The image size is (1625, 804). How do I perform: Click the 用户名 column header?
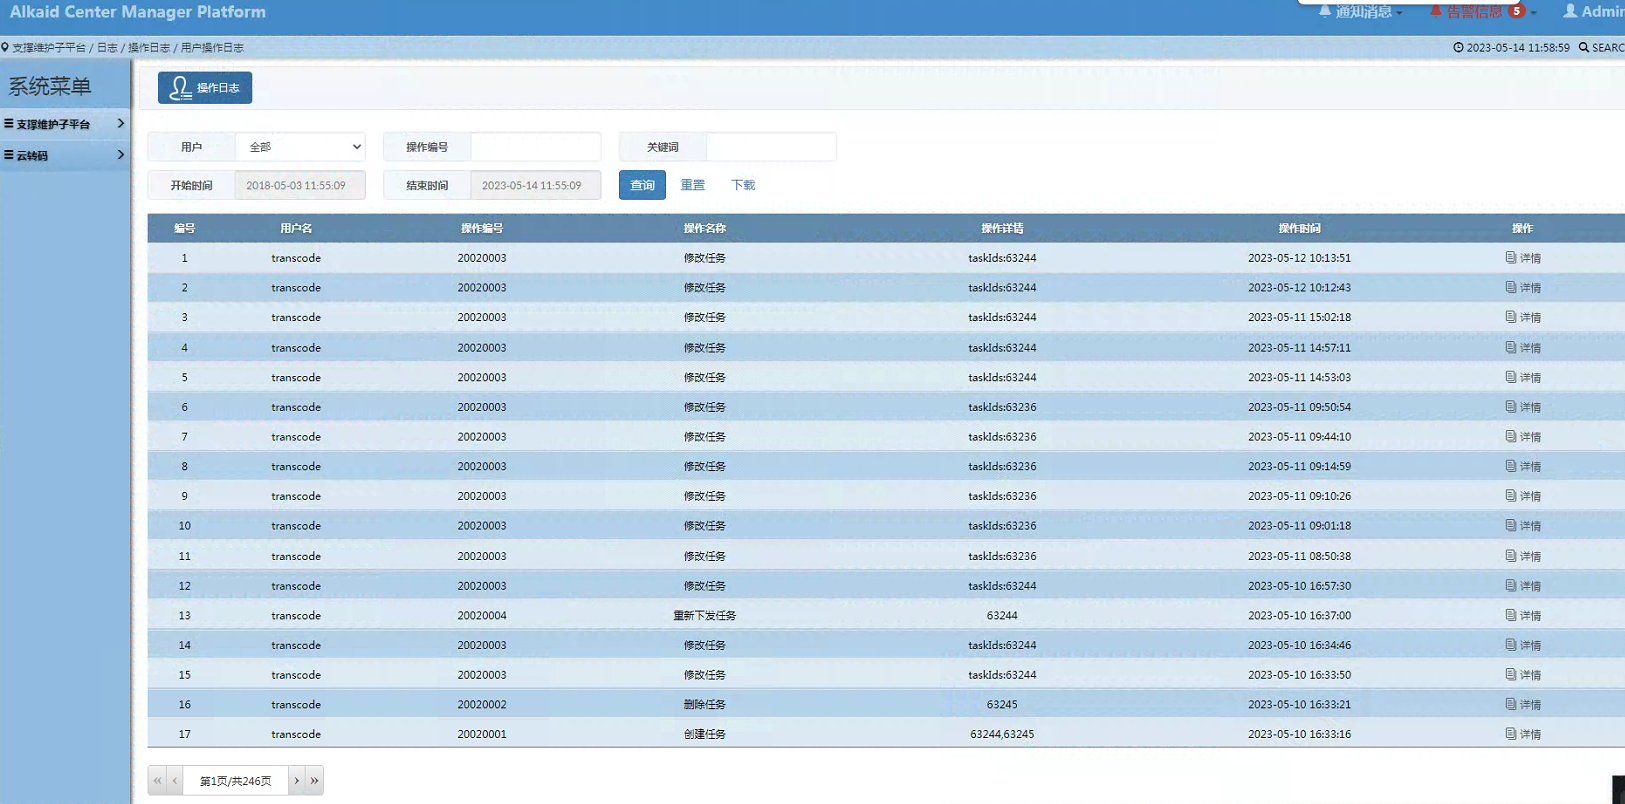(x=296, y=228)
